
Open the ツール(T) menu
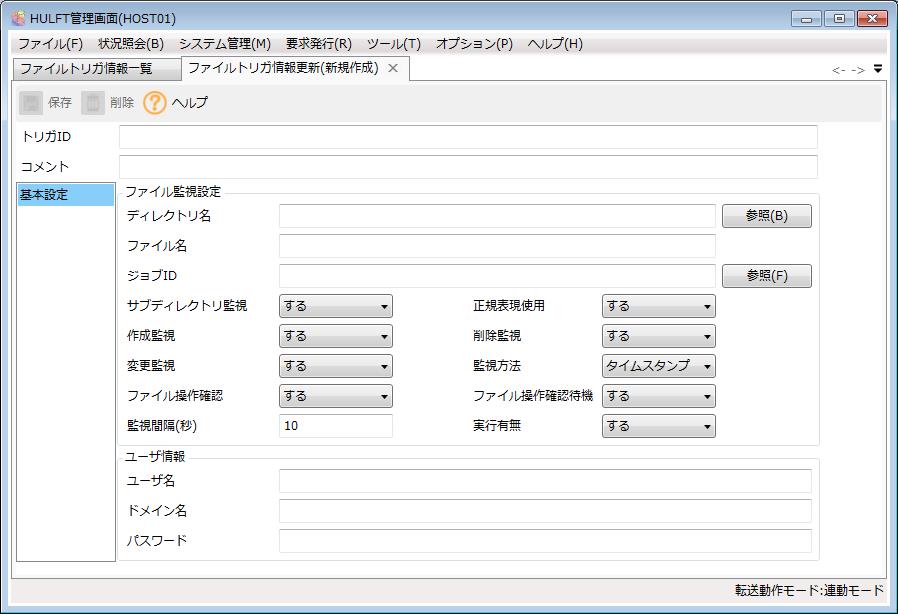(x=393, y=44)
